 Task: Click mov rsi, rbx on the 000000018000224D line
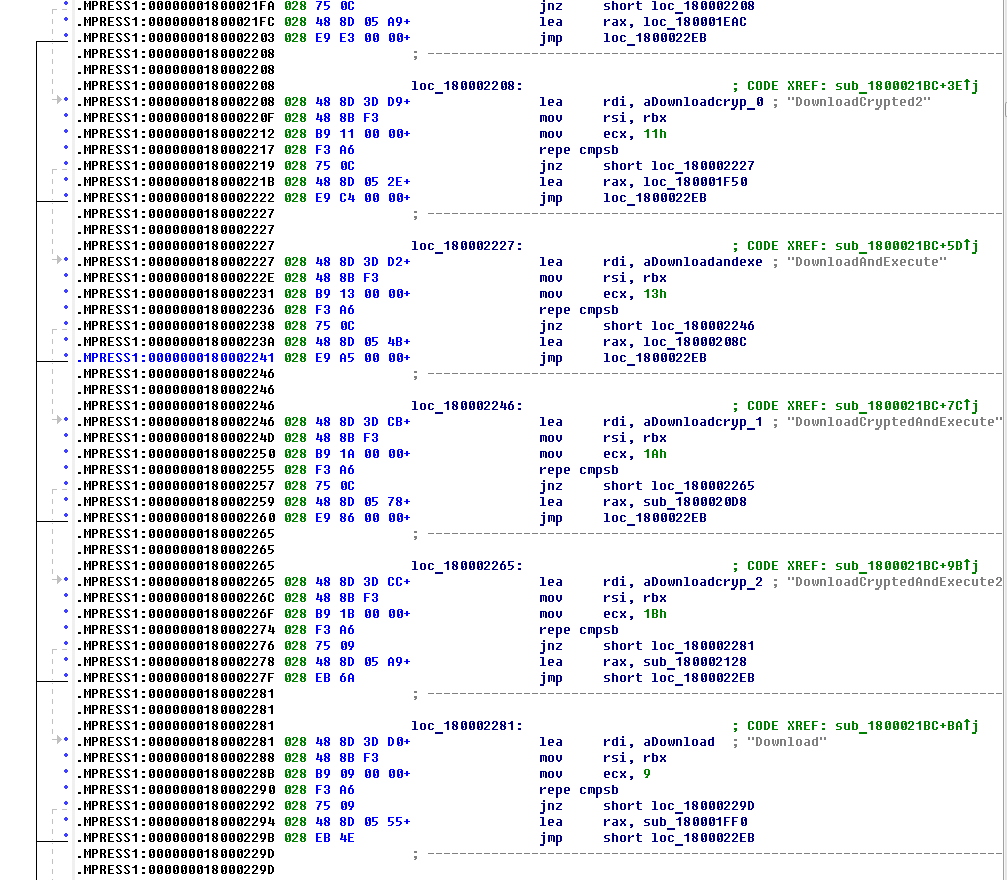603,438
